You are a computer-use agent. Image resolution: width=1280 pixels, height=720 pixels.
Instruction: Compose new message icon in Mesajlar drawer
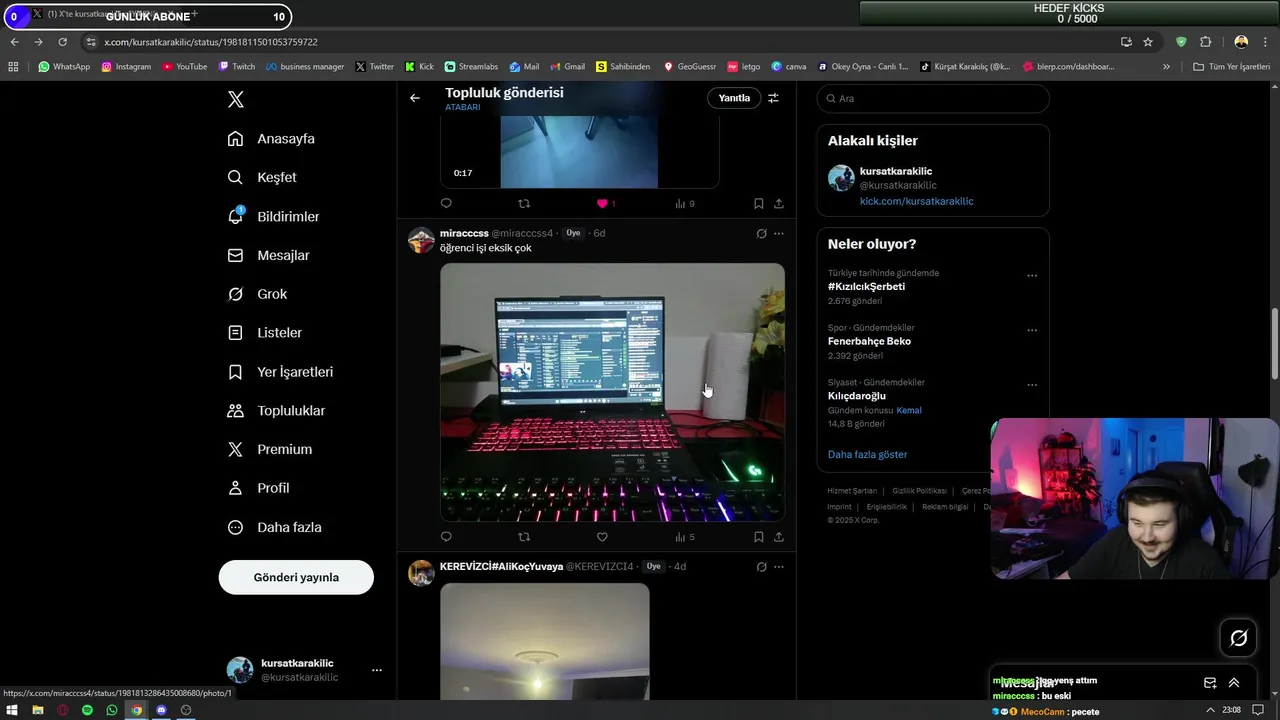click(x=1210, y=683)
